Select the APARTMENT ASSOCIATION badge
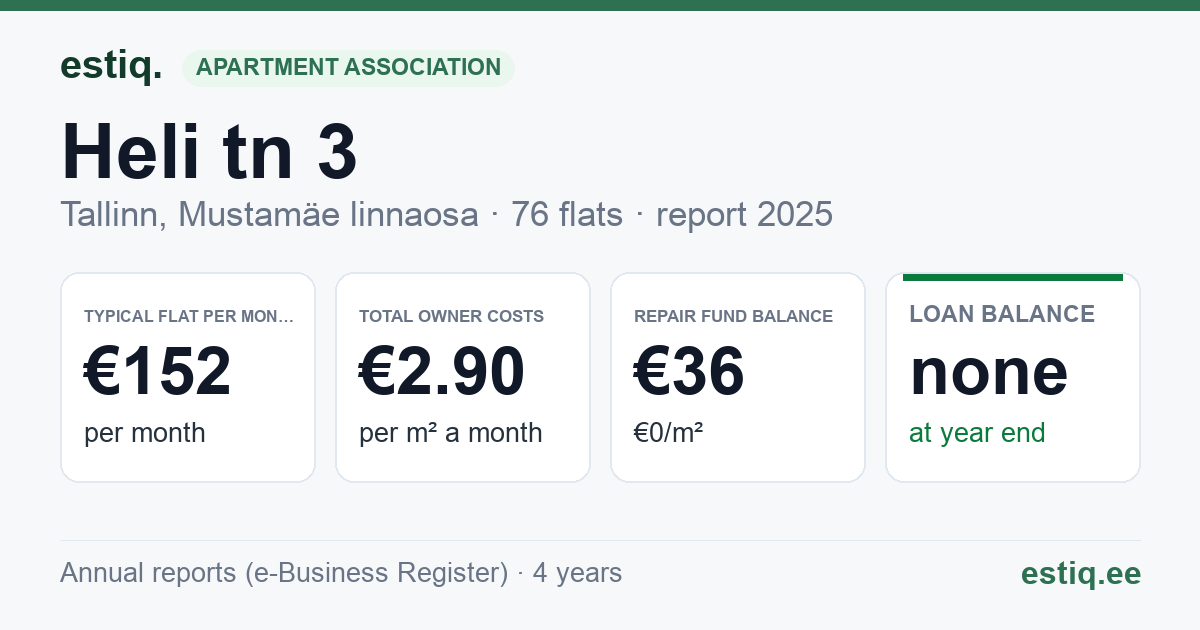1200x630 pixels. click(348, 68)
